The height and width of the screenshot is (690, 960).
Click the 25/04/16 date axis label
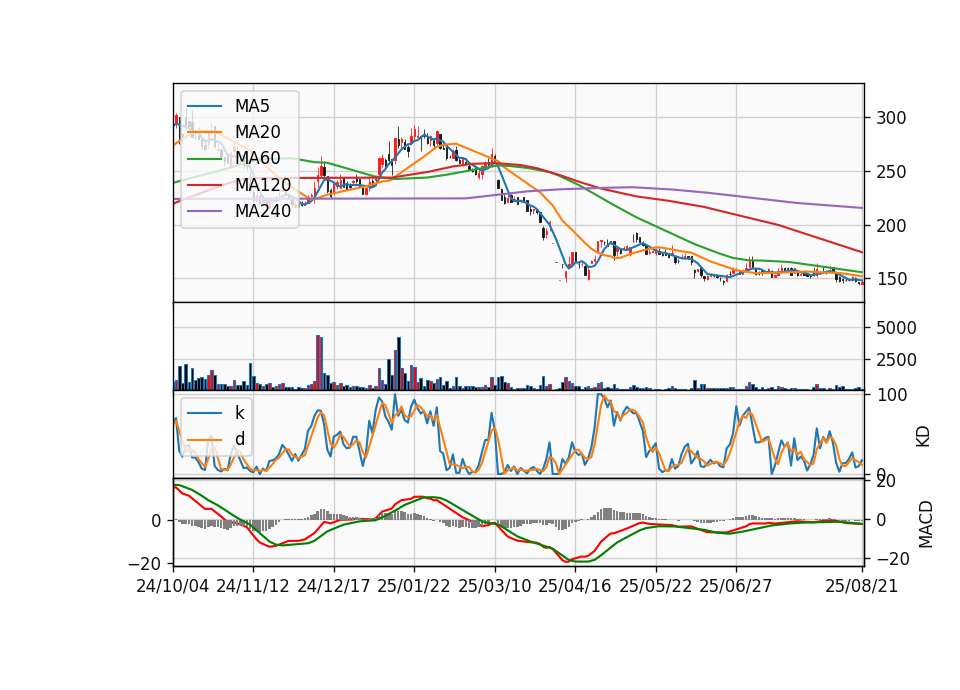click(575, 586)
